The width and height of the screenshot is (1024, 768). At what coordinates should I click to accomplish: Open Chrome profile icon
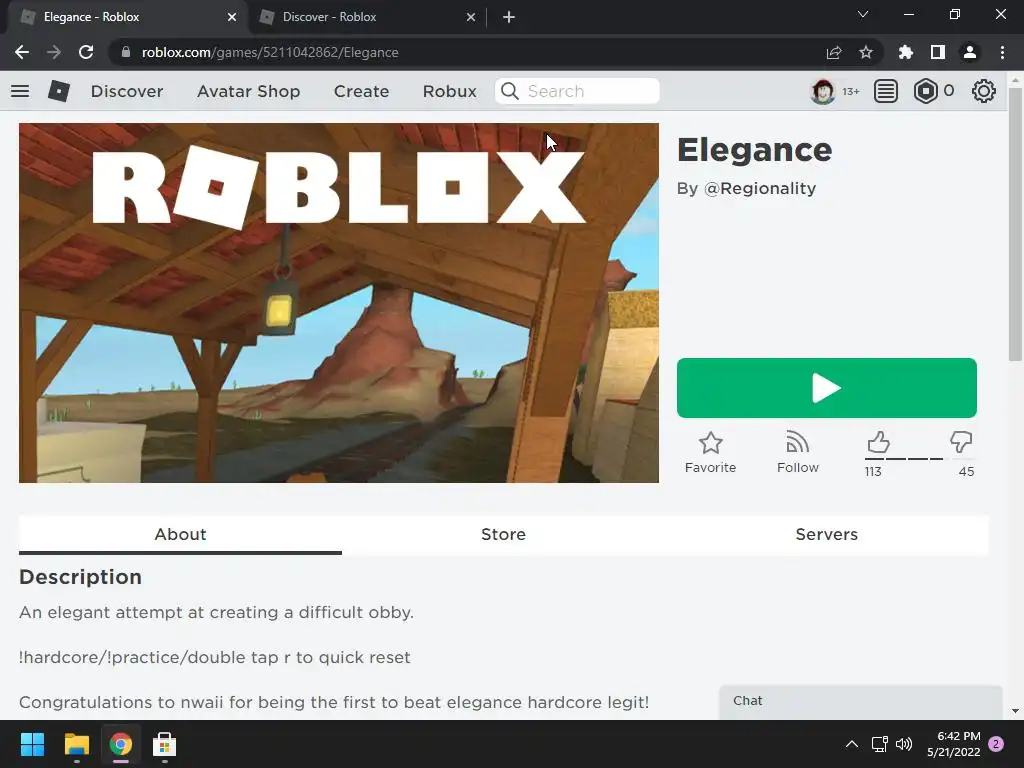[970, 52]
